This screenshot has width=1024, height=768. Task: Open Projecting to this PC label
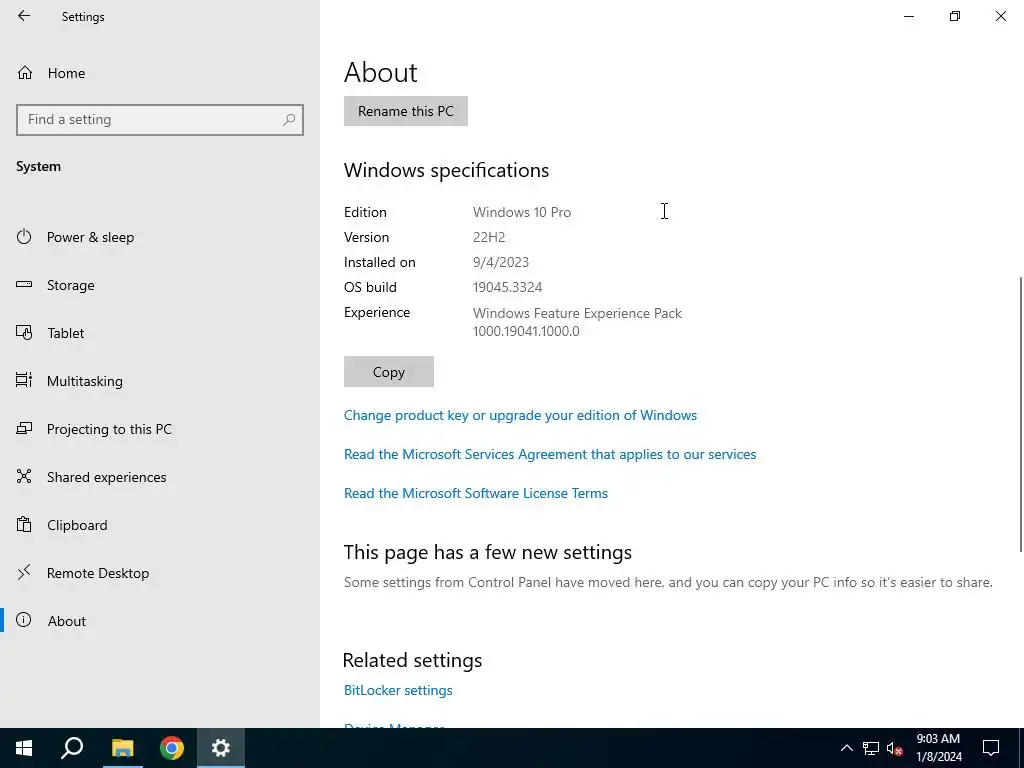(109, 429)
